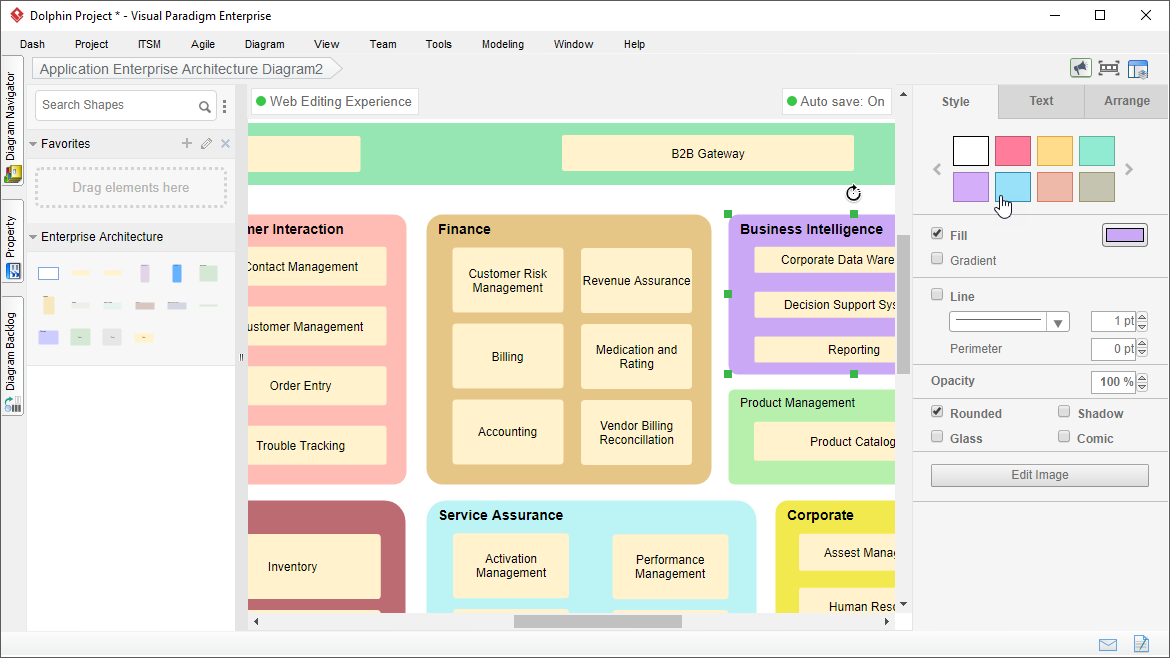Add a new favorite with the plus icon
1170x658 pixels.
coord(187,143)
